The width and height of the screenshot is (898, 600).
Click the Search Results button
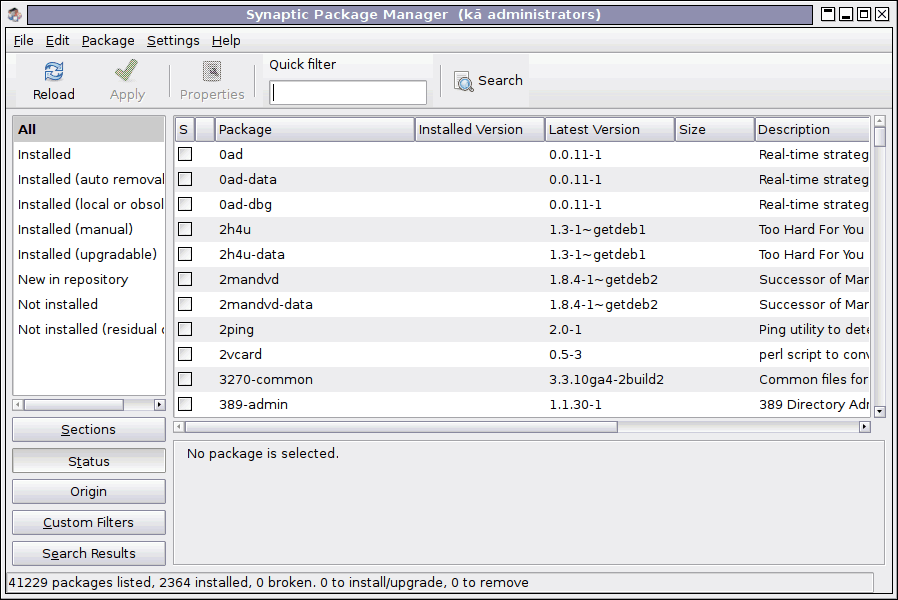pyautogui.click(x=89, y=553)
